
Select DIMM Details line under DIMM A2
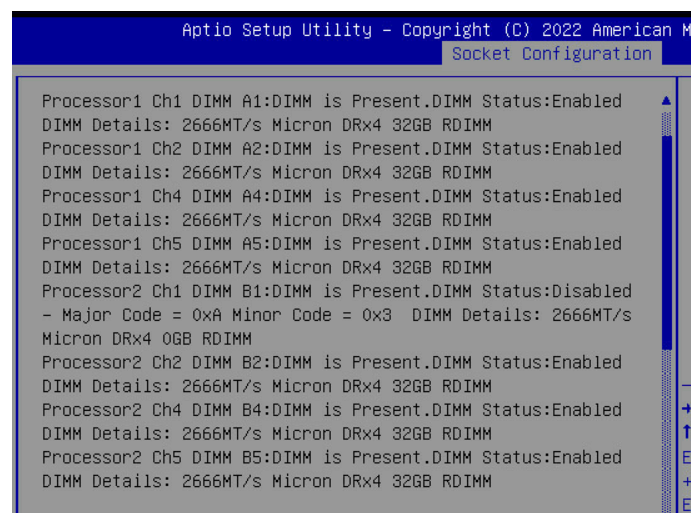point(266,172)
